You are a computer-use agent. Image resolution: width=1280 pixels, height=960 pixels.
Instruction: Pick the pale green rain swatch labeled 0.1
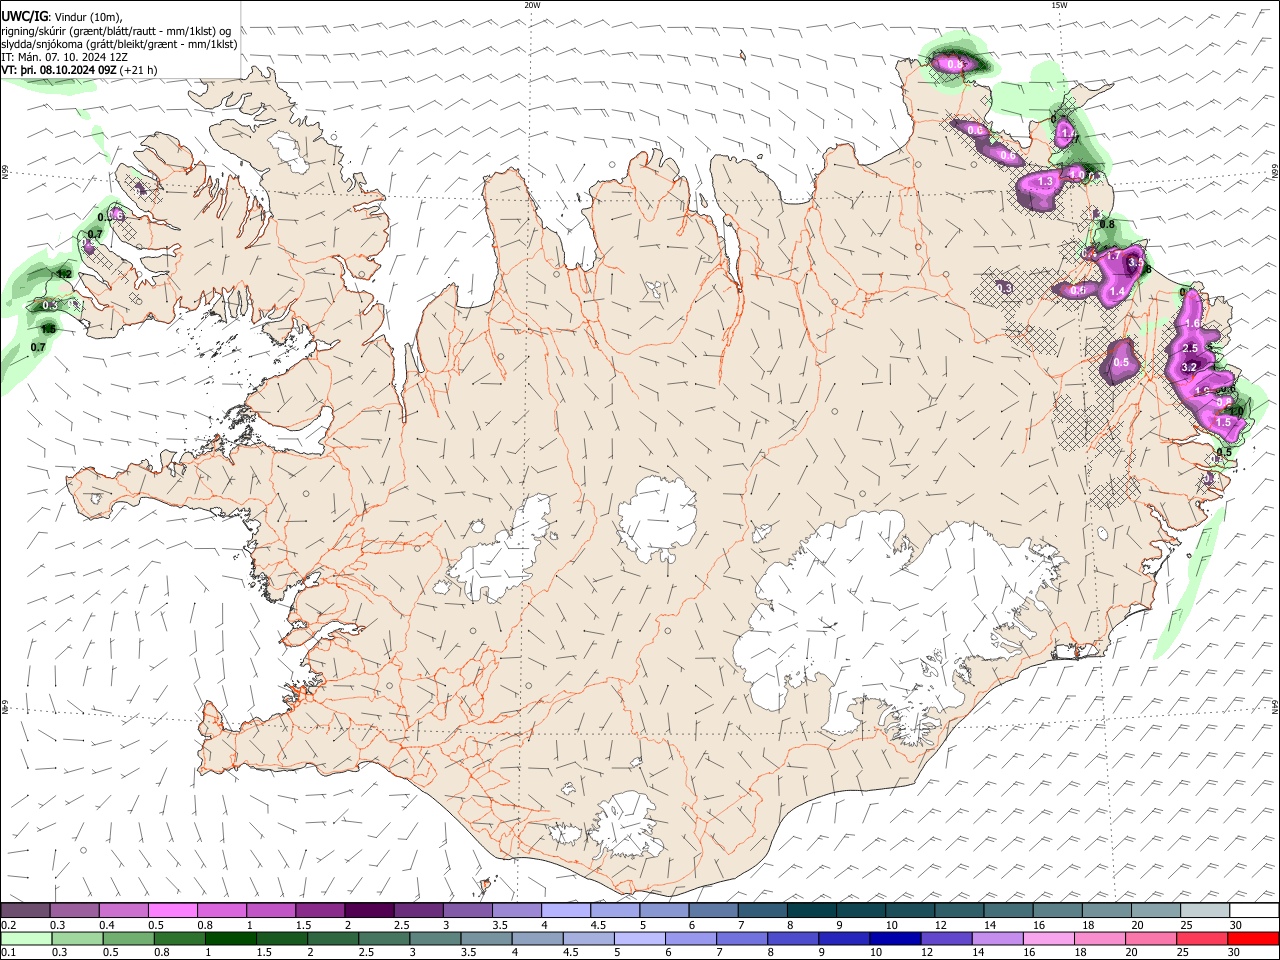(x=25, y=939)
